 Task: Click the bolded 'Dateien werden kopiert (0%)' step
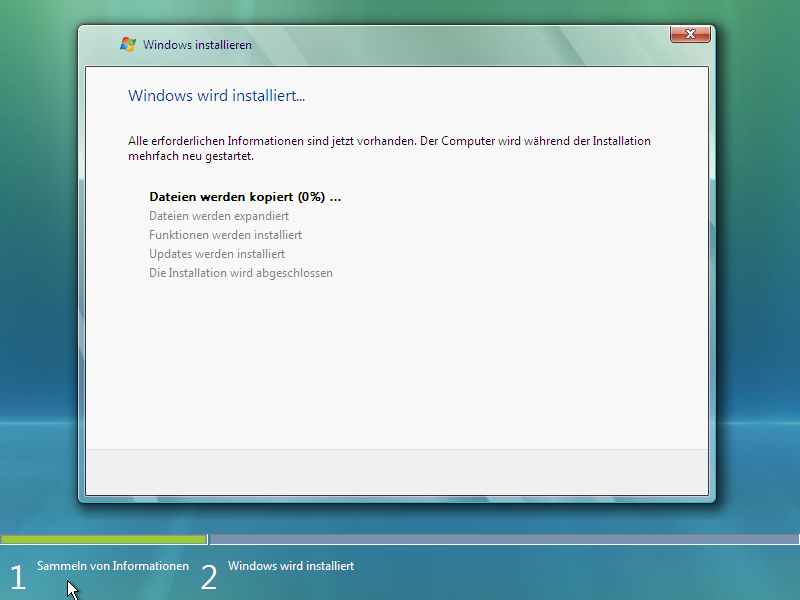pos(245,196)
